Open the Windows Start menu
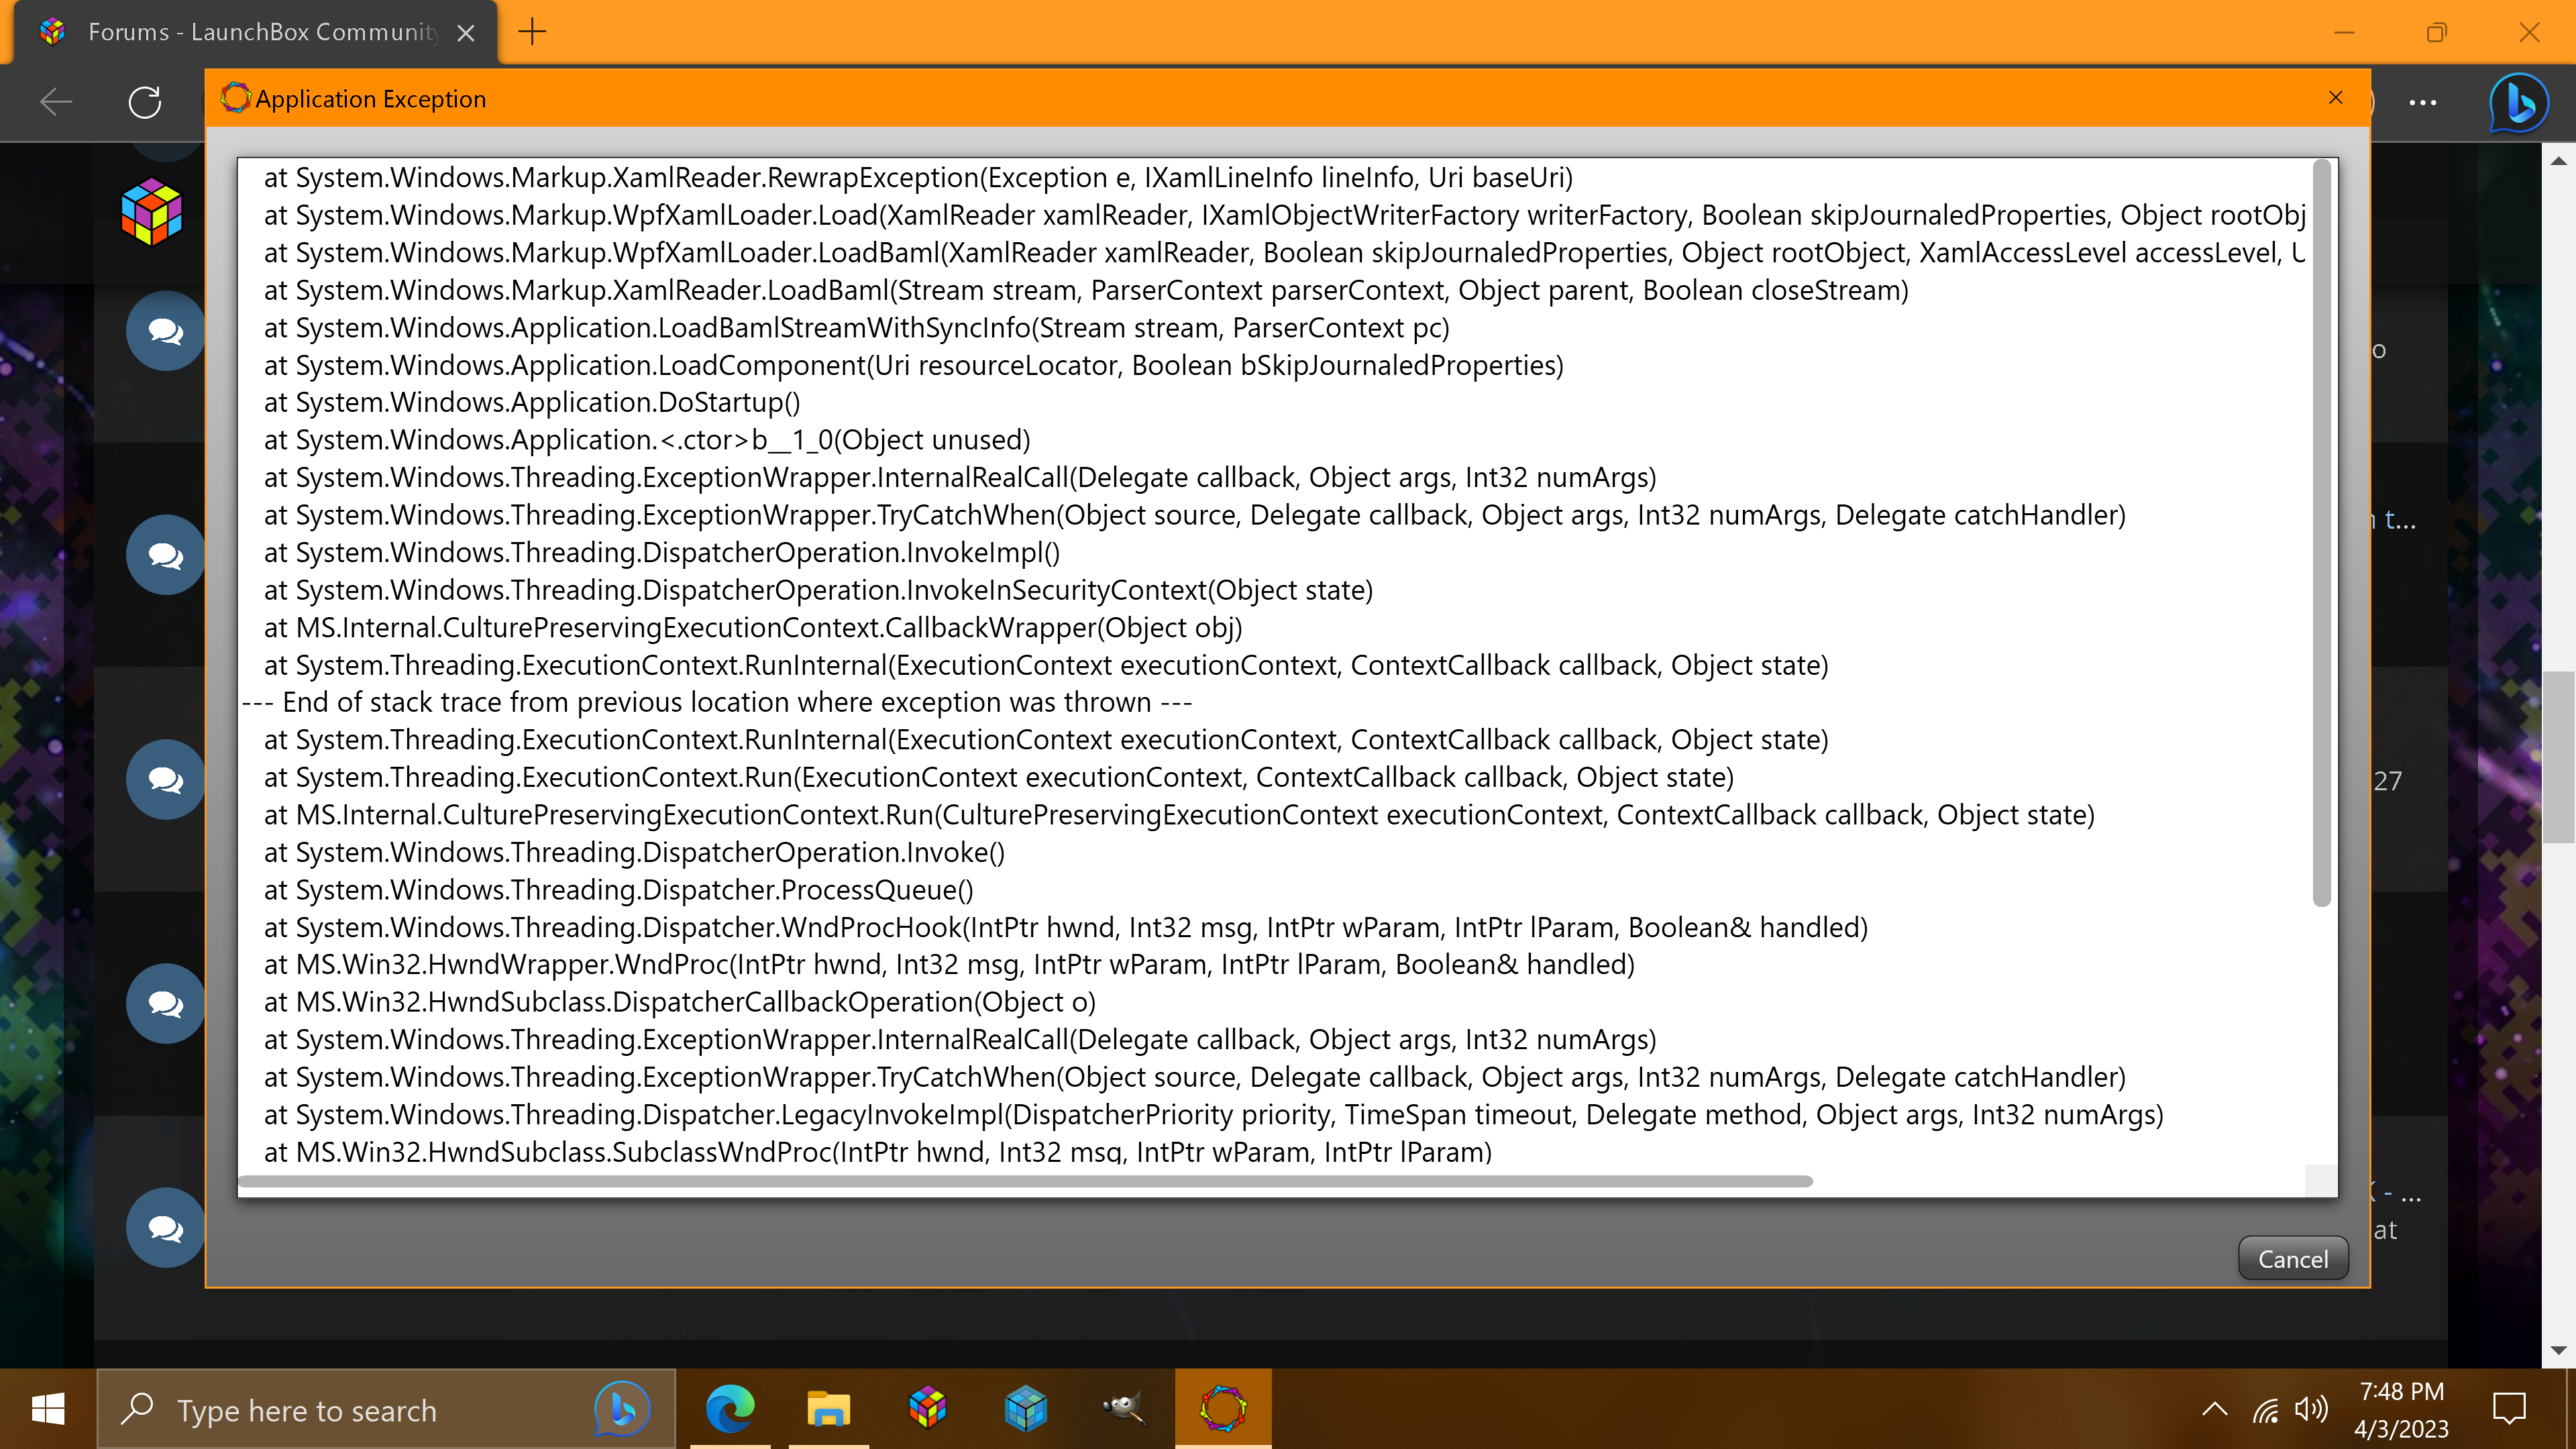This screenshot has width=2576, height=1449. 48,1409
